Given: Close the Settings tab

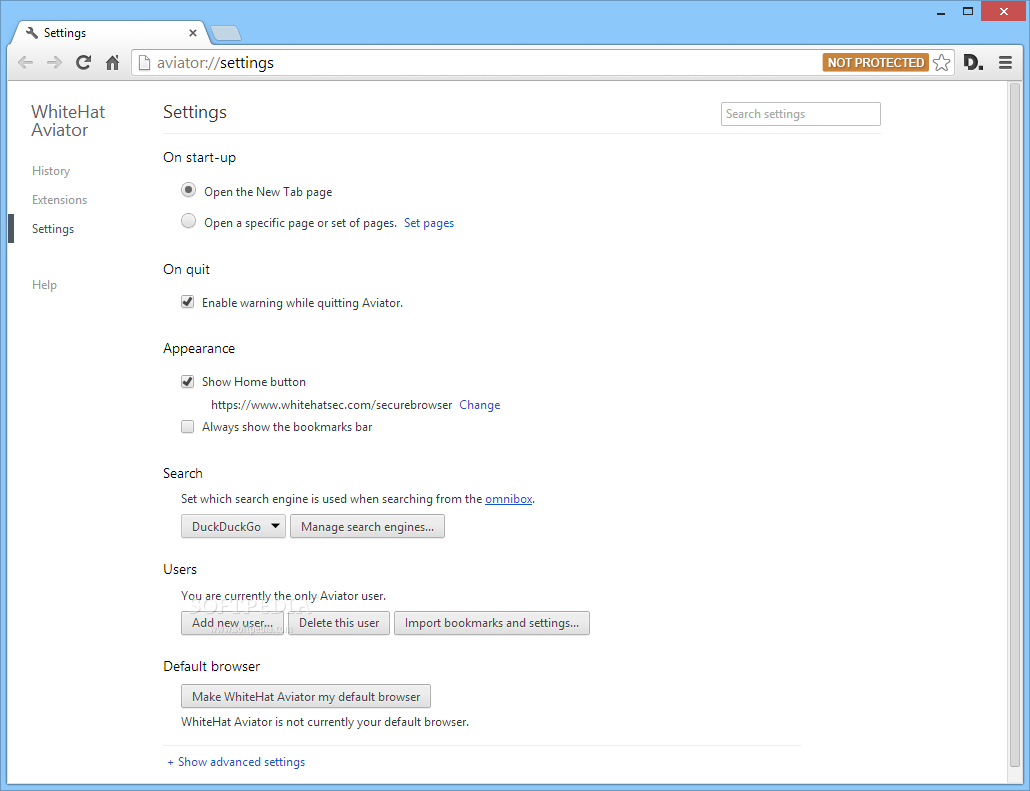Looking at the screenshot, I should tap(192, 33).
